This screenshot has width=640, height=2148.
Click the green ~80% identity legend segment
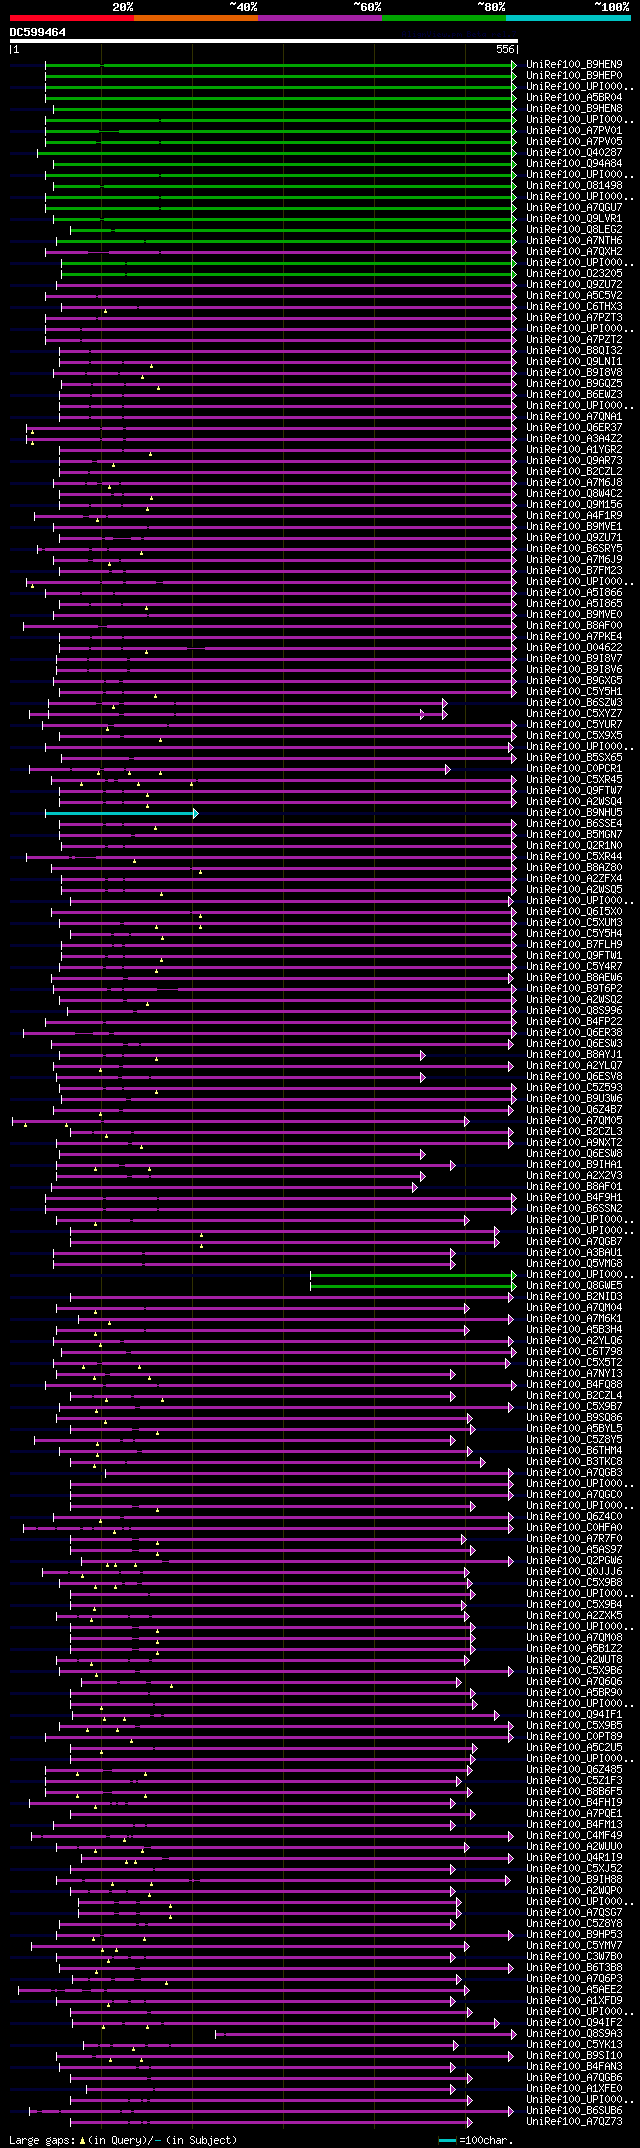click(x=444, y=18)
